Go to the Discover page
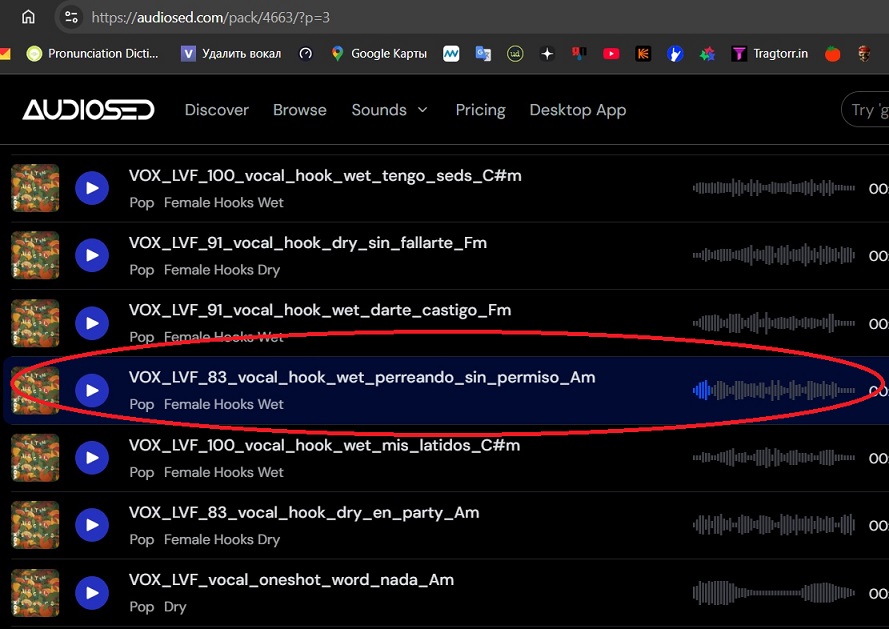The height and width of the screenshot is (629, 889). [x=217, y=109]
